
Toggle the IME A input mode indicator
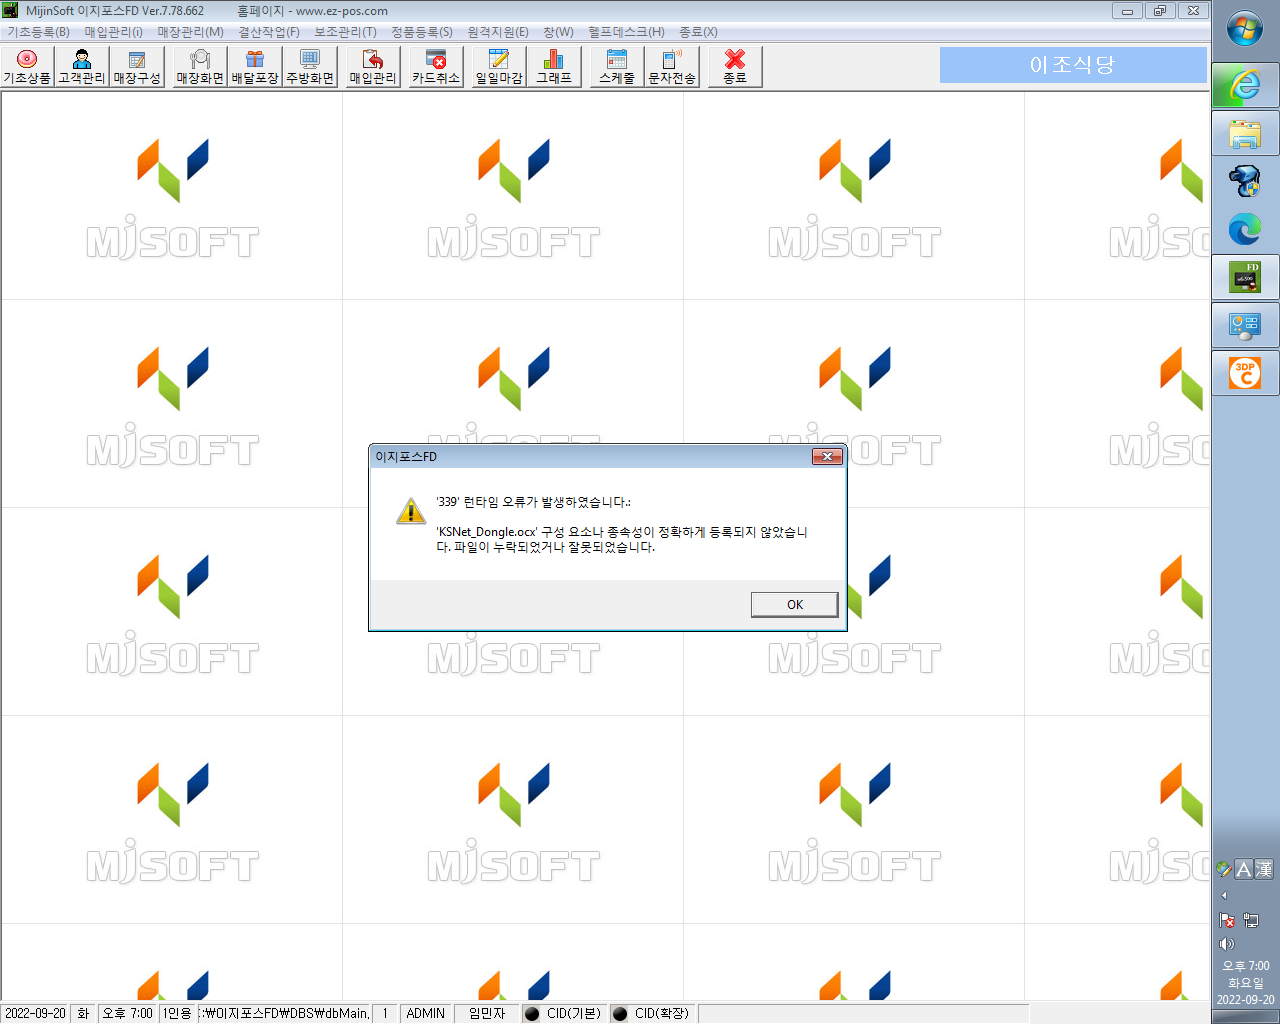pyautogui.click(x=1244, y=869)
